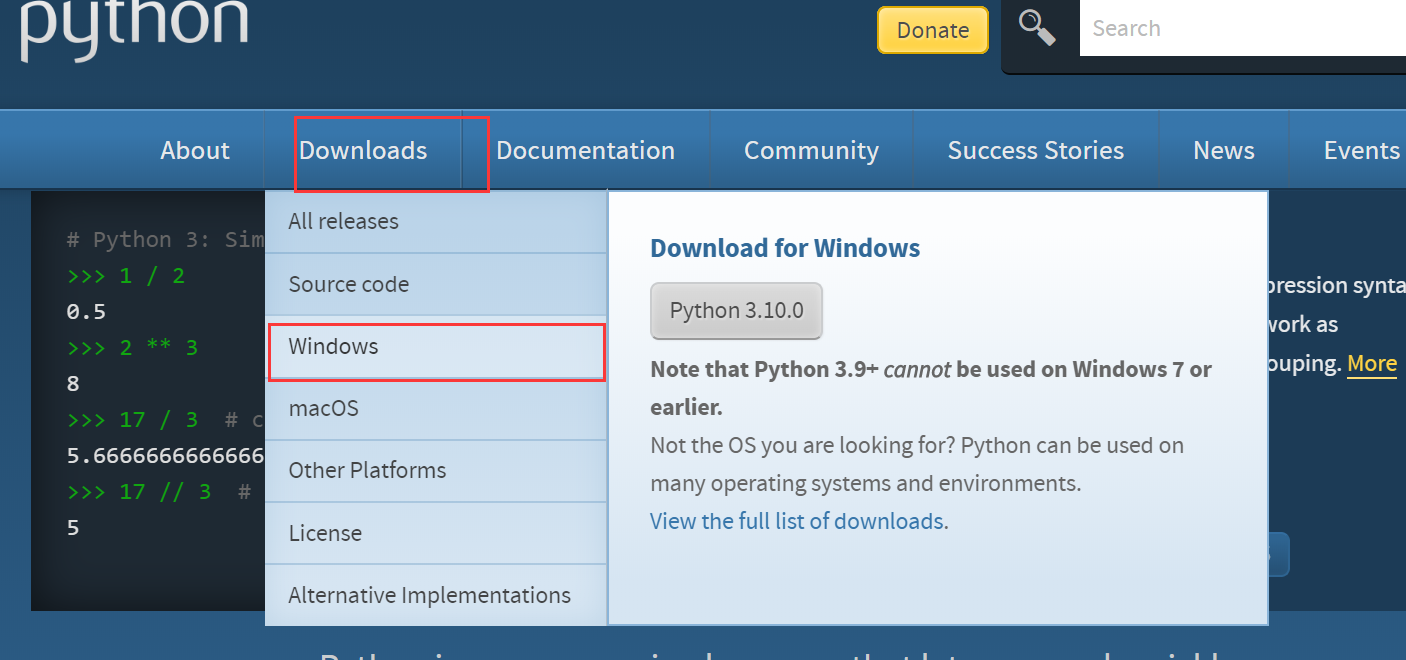
Task: Focus the Search input field
Action: 1240,28
